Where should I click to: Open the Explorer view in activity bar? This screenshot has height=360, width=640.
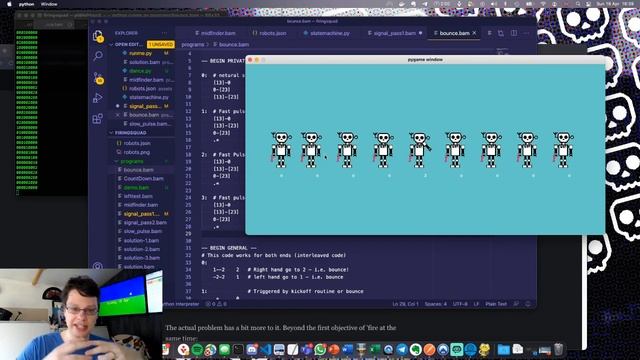pyautogui.click(x=98, y=36)
